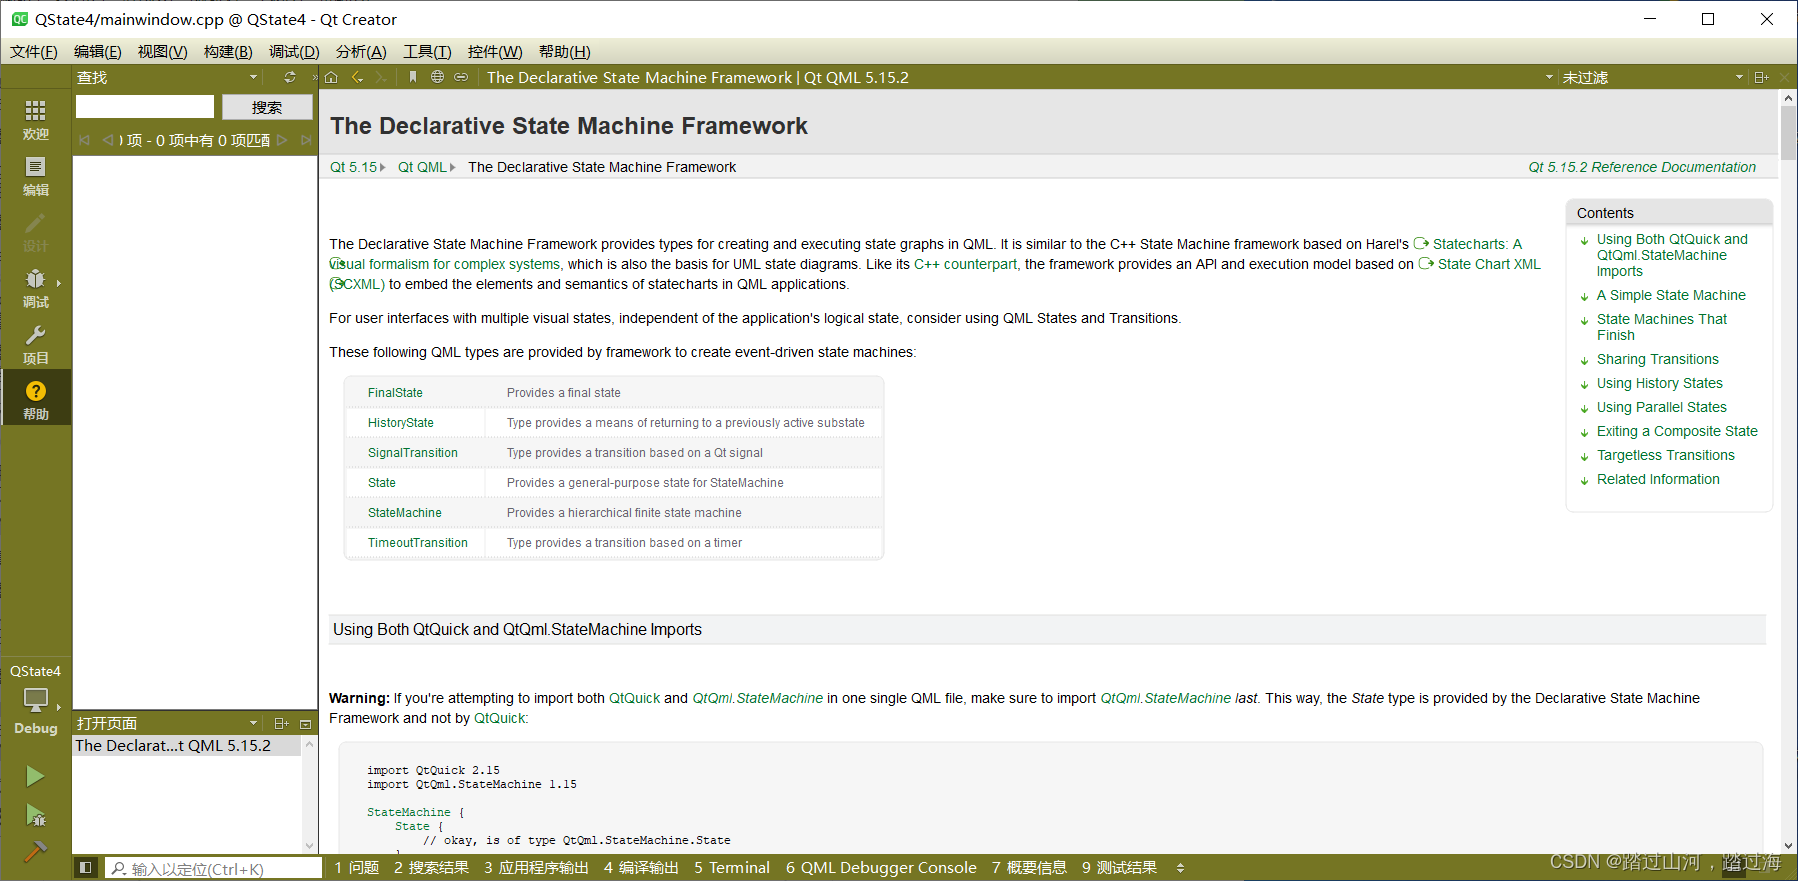Screen dimensions: 1798x881
Task: Run the project with green play button
Action: [x=35, y=776]
